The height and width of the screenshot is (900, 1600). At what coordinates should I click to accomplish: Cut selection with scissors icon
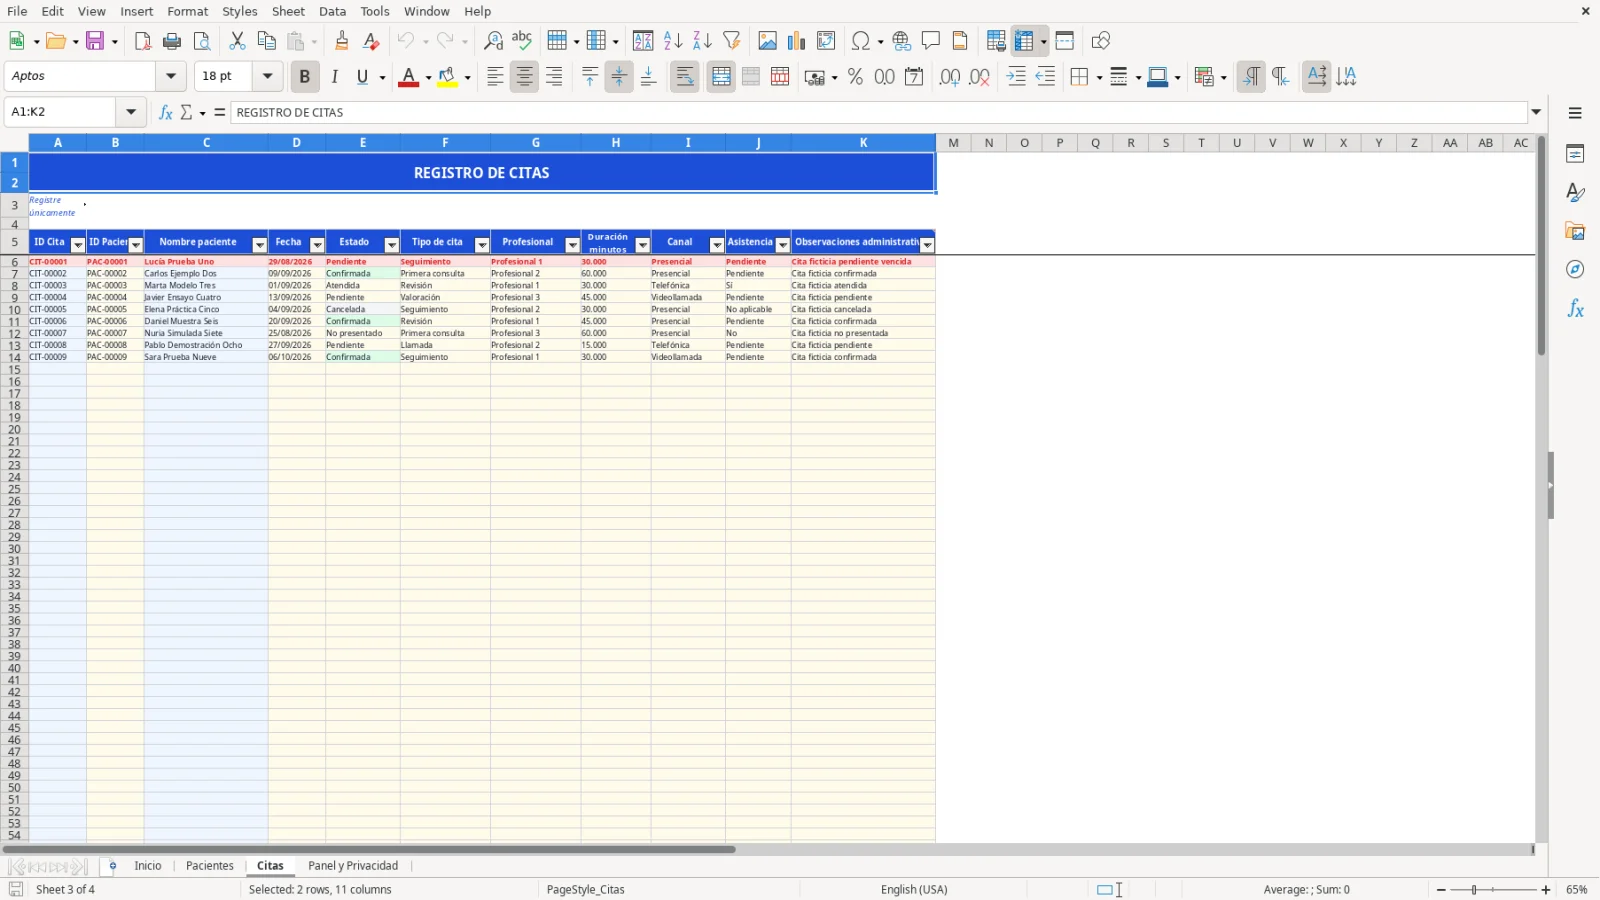click(x=237, y=41)
